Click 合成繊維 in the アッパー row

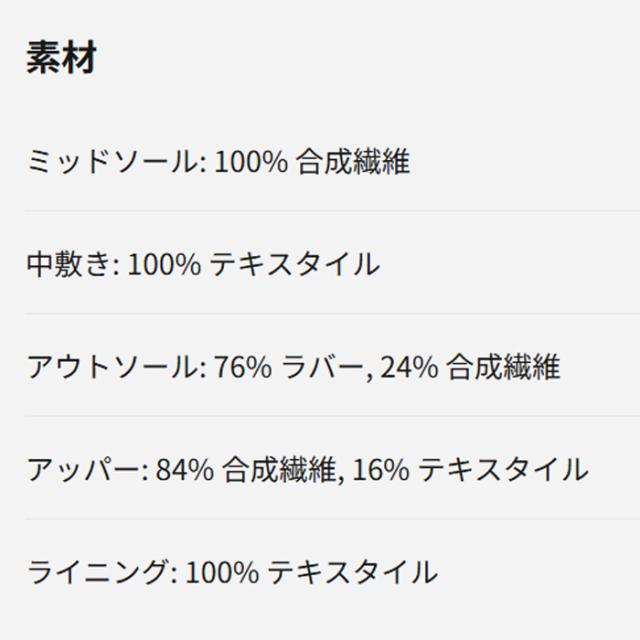[282, 470]
